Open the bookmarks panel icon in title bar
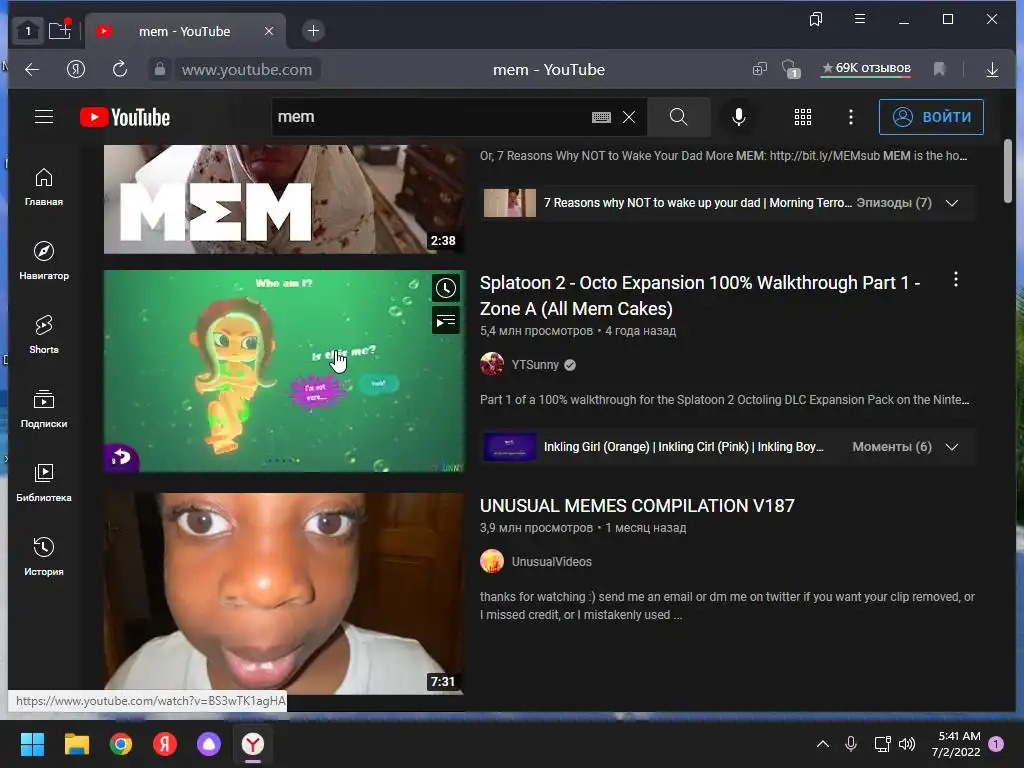The image size is (1024, 768). point(816,19)
